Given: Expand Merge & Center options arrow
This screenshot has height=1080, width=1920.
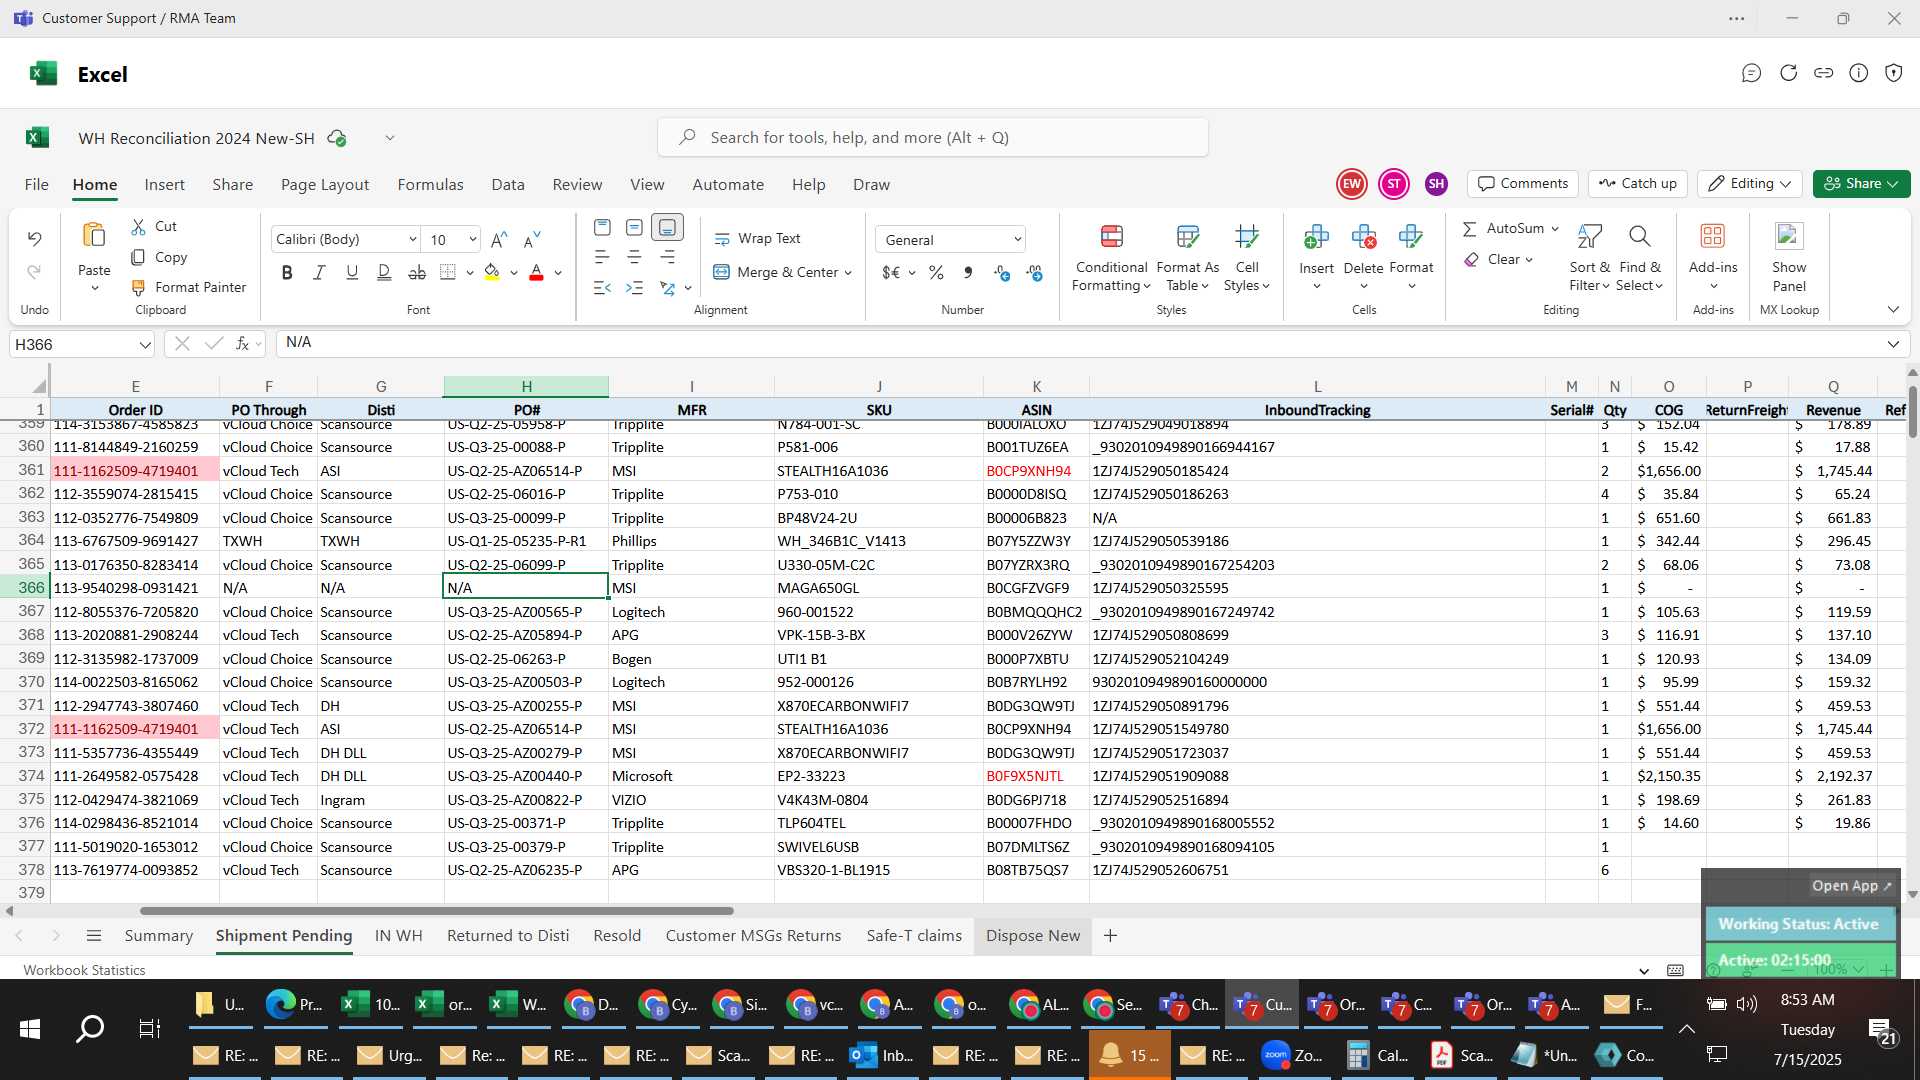Looking at the screenshot, I should point(848,273).
